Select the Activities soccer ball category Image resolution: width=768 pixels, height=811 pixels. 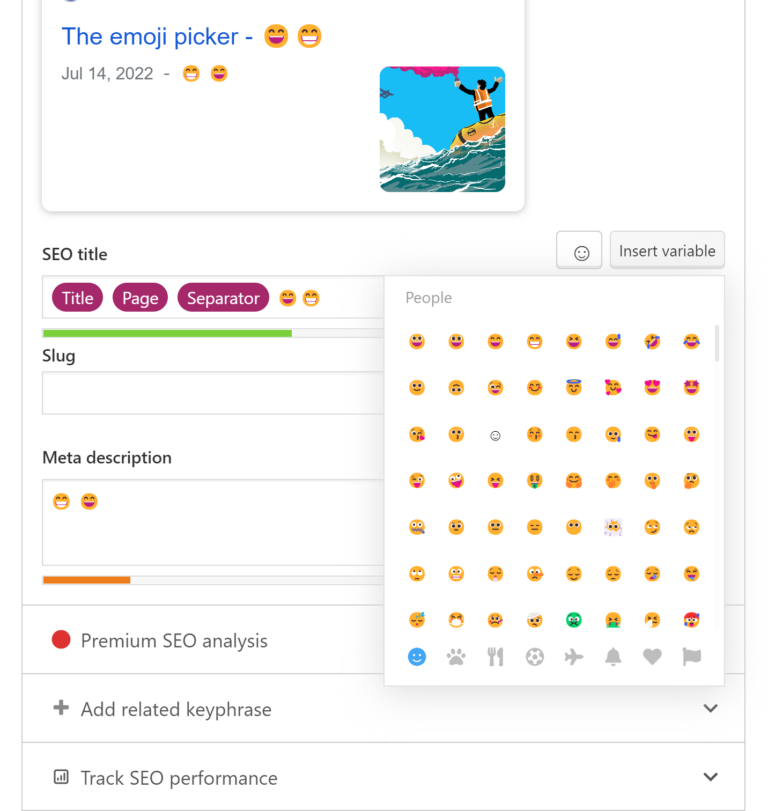tap(534, 657)
